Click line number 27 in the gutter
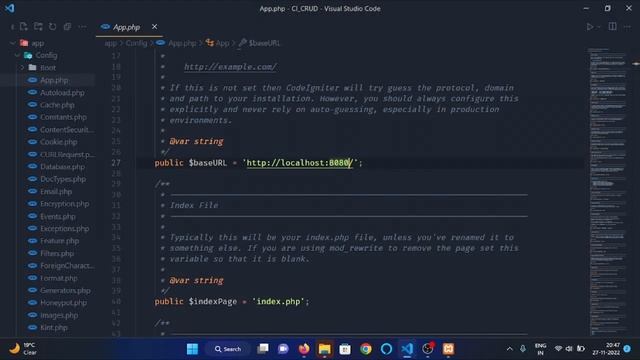The height and width of the screenshot is (360, 640). pyautogui.click(x=116, y=162)
